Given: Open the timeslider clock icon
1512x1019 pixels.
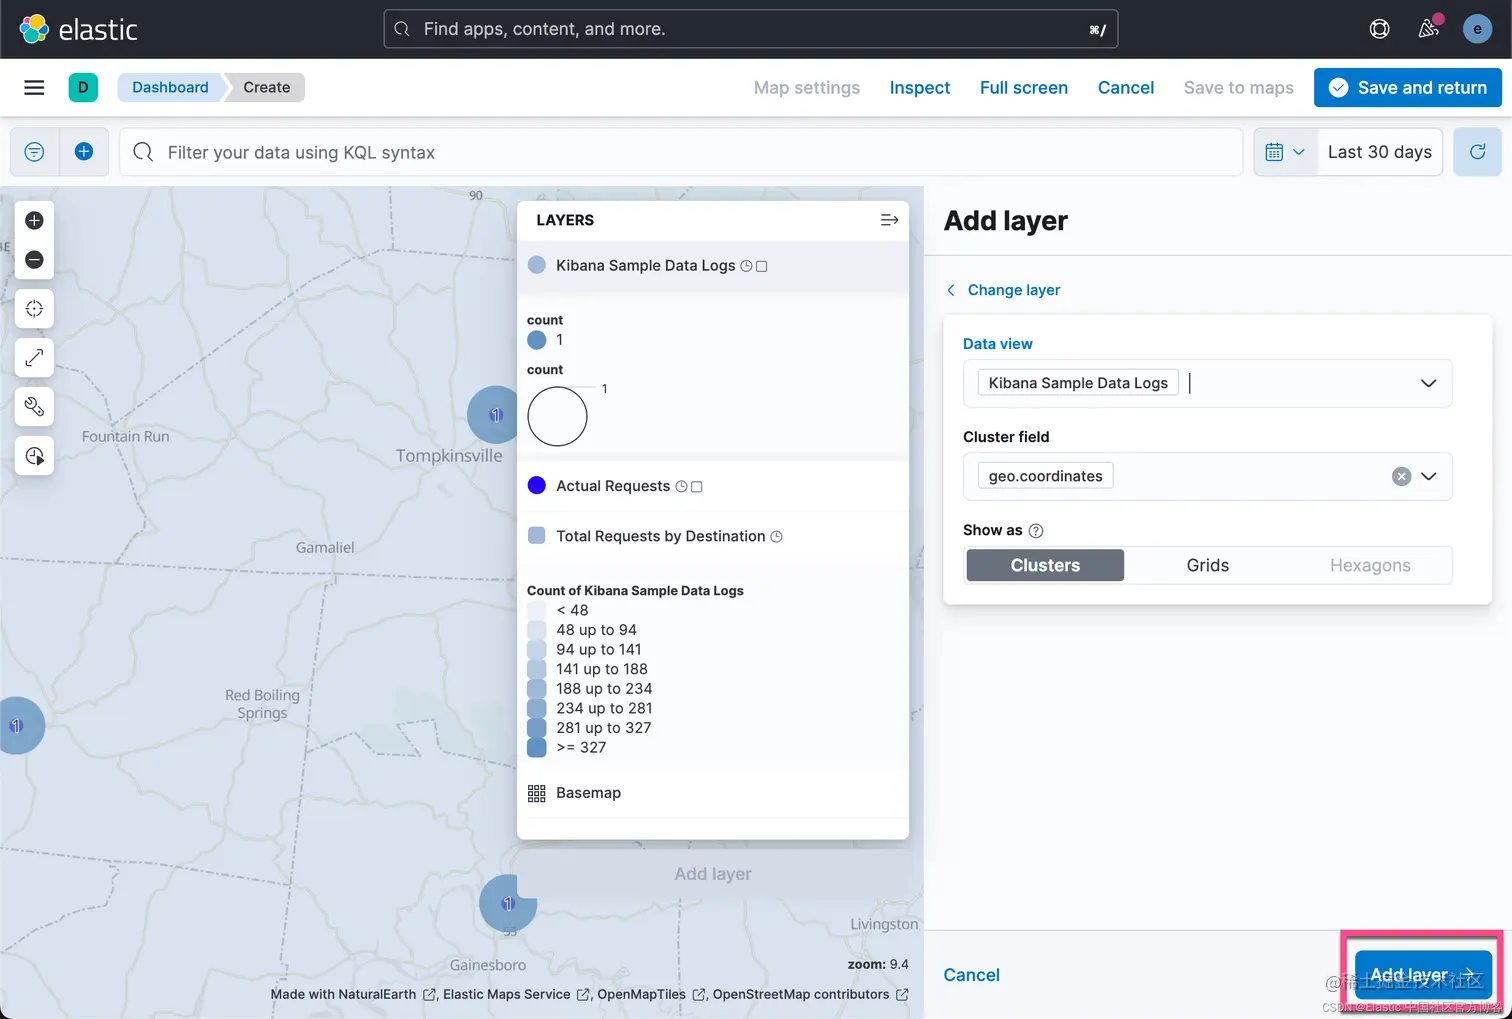Looking at the screenshot, I should [x=34, y=456].
